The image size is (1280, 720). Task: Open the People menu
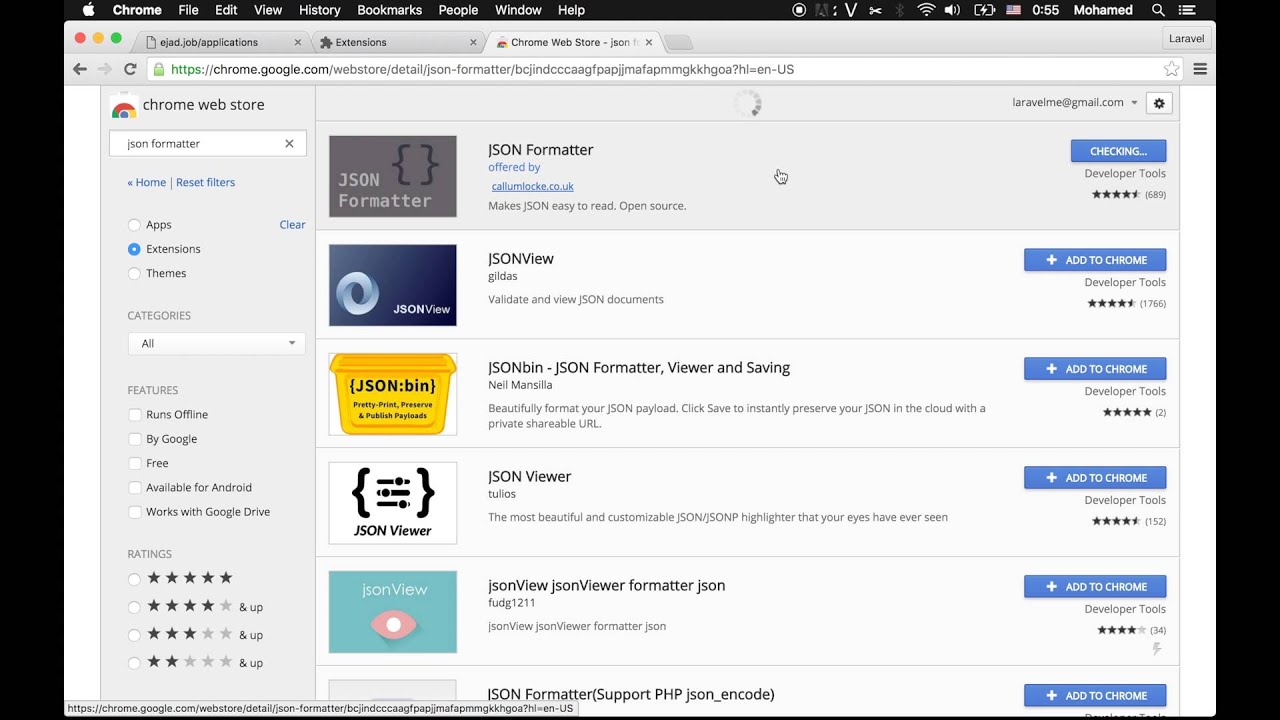[458, 10]
